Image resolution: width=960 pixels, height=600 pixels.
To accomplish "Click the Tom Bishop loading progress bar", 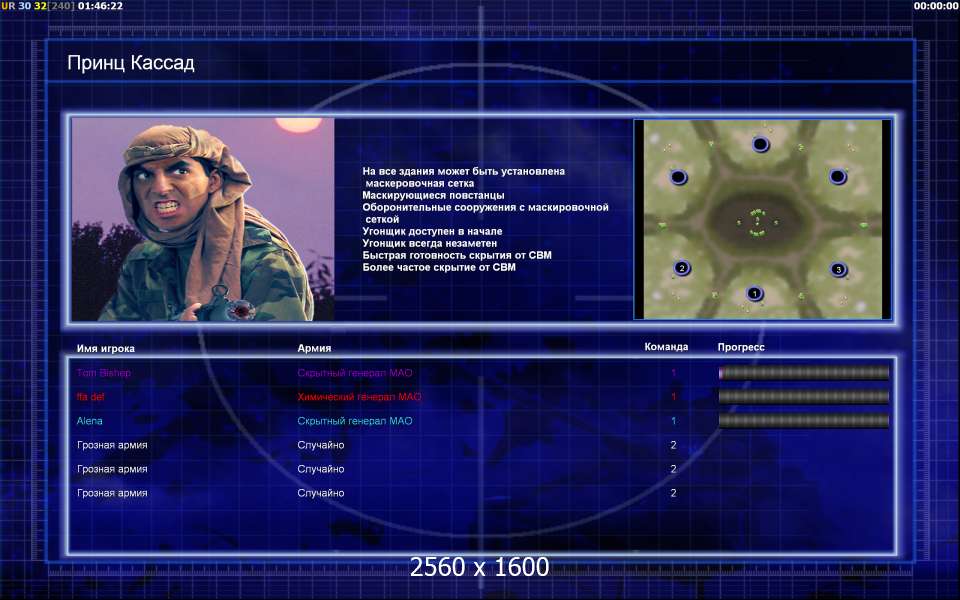I will 803,372.
